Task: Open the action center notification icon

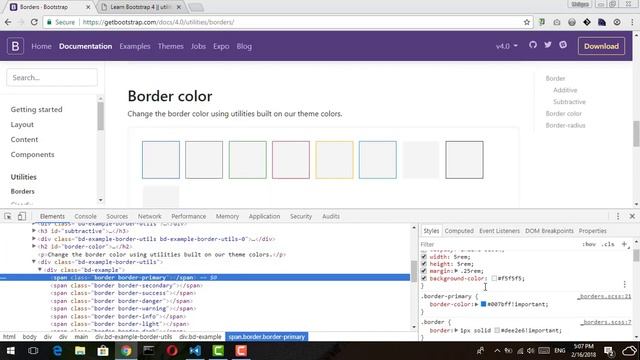Action: point(609,351)
